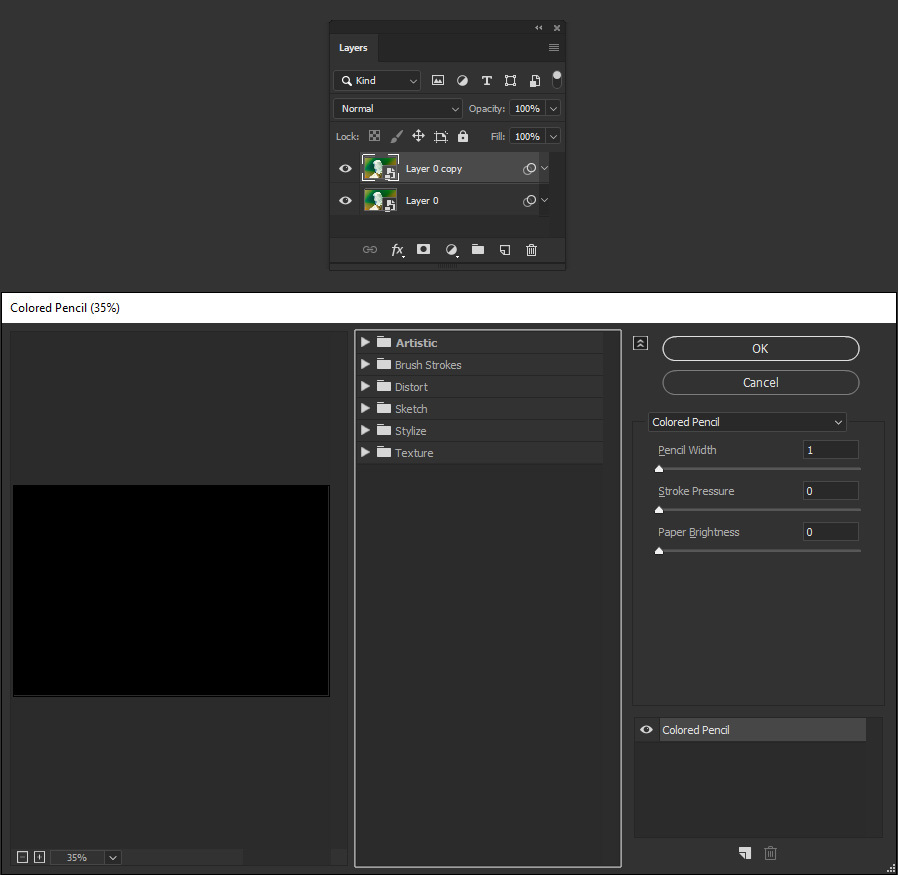Click the Paper Brightness value field
Viewport: 898px width, 875px height.
[830, 532]
